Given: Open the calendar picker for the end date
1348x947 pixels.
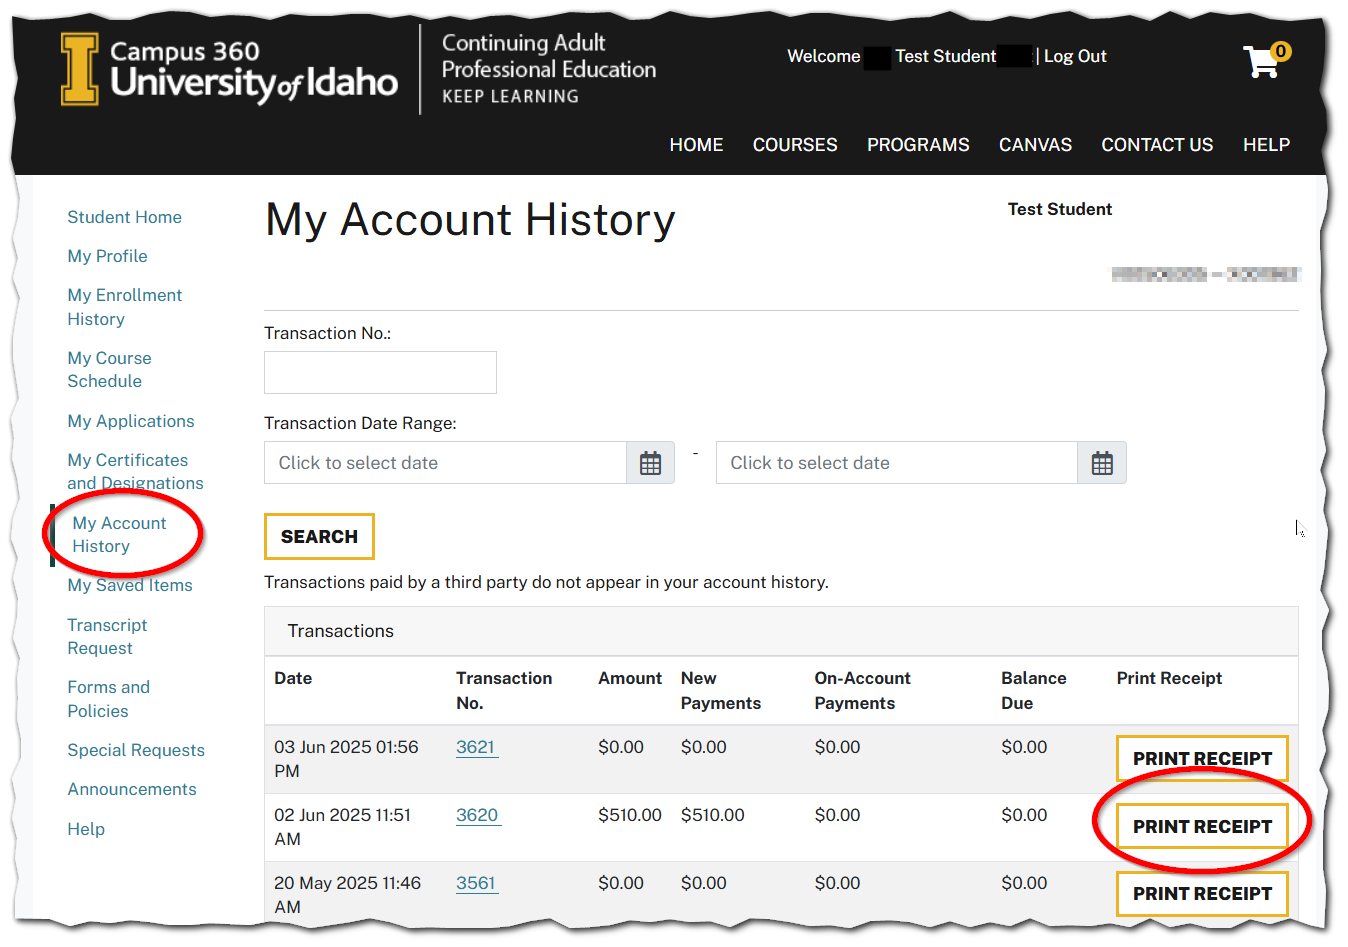Looking at the screenshot, I should pos(1102,462).
